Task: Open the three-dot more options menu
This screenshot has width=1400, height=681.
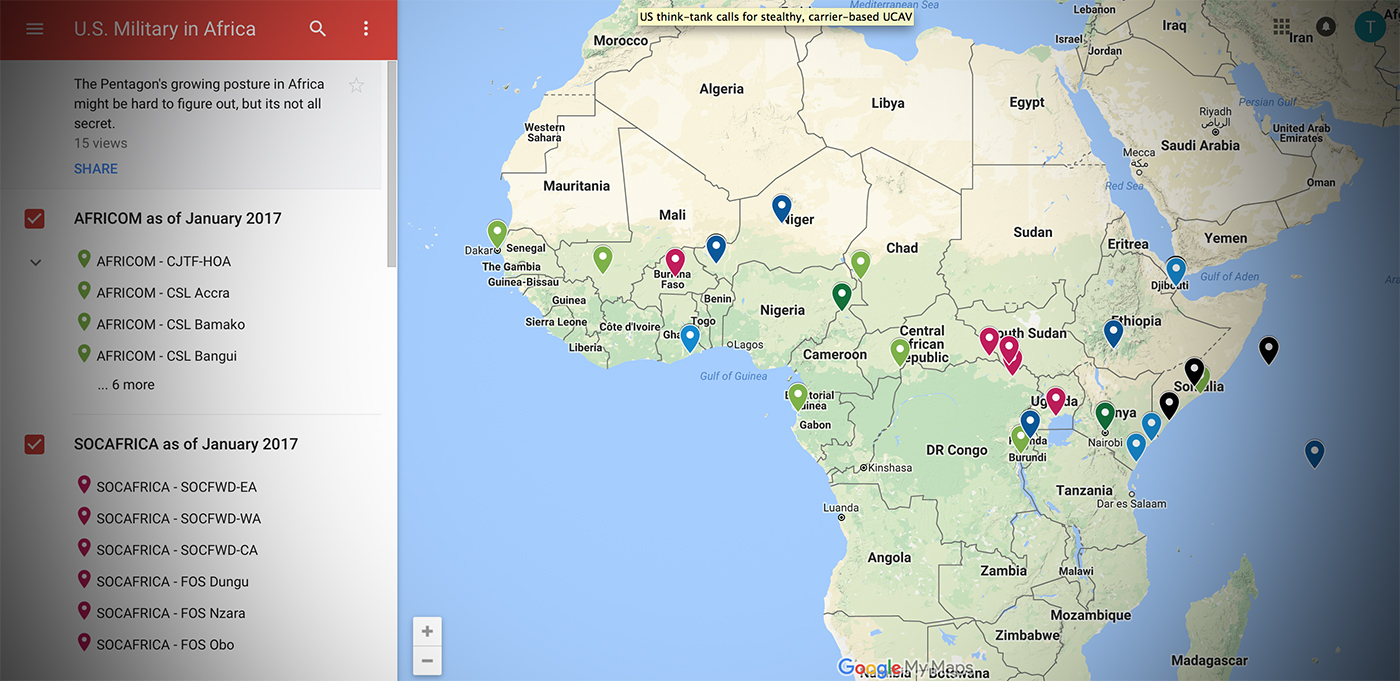Action: pos(366,29)
